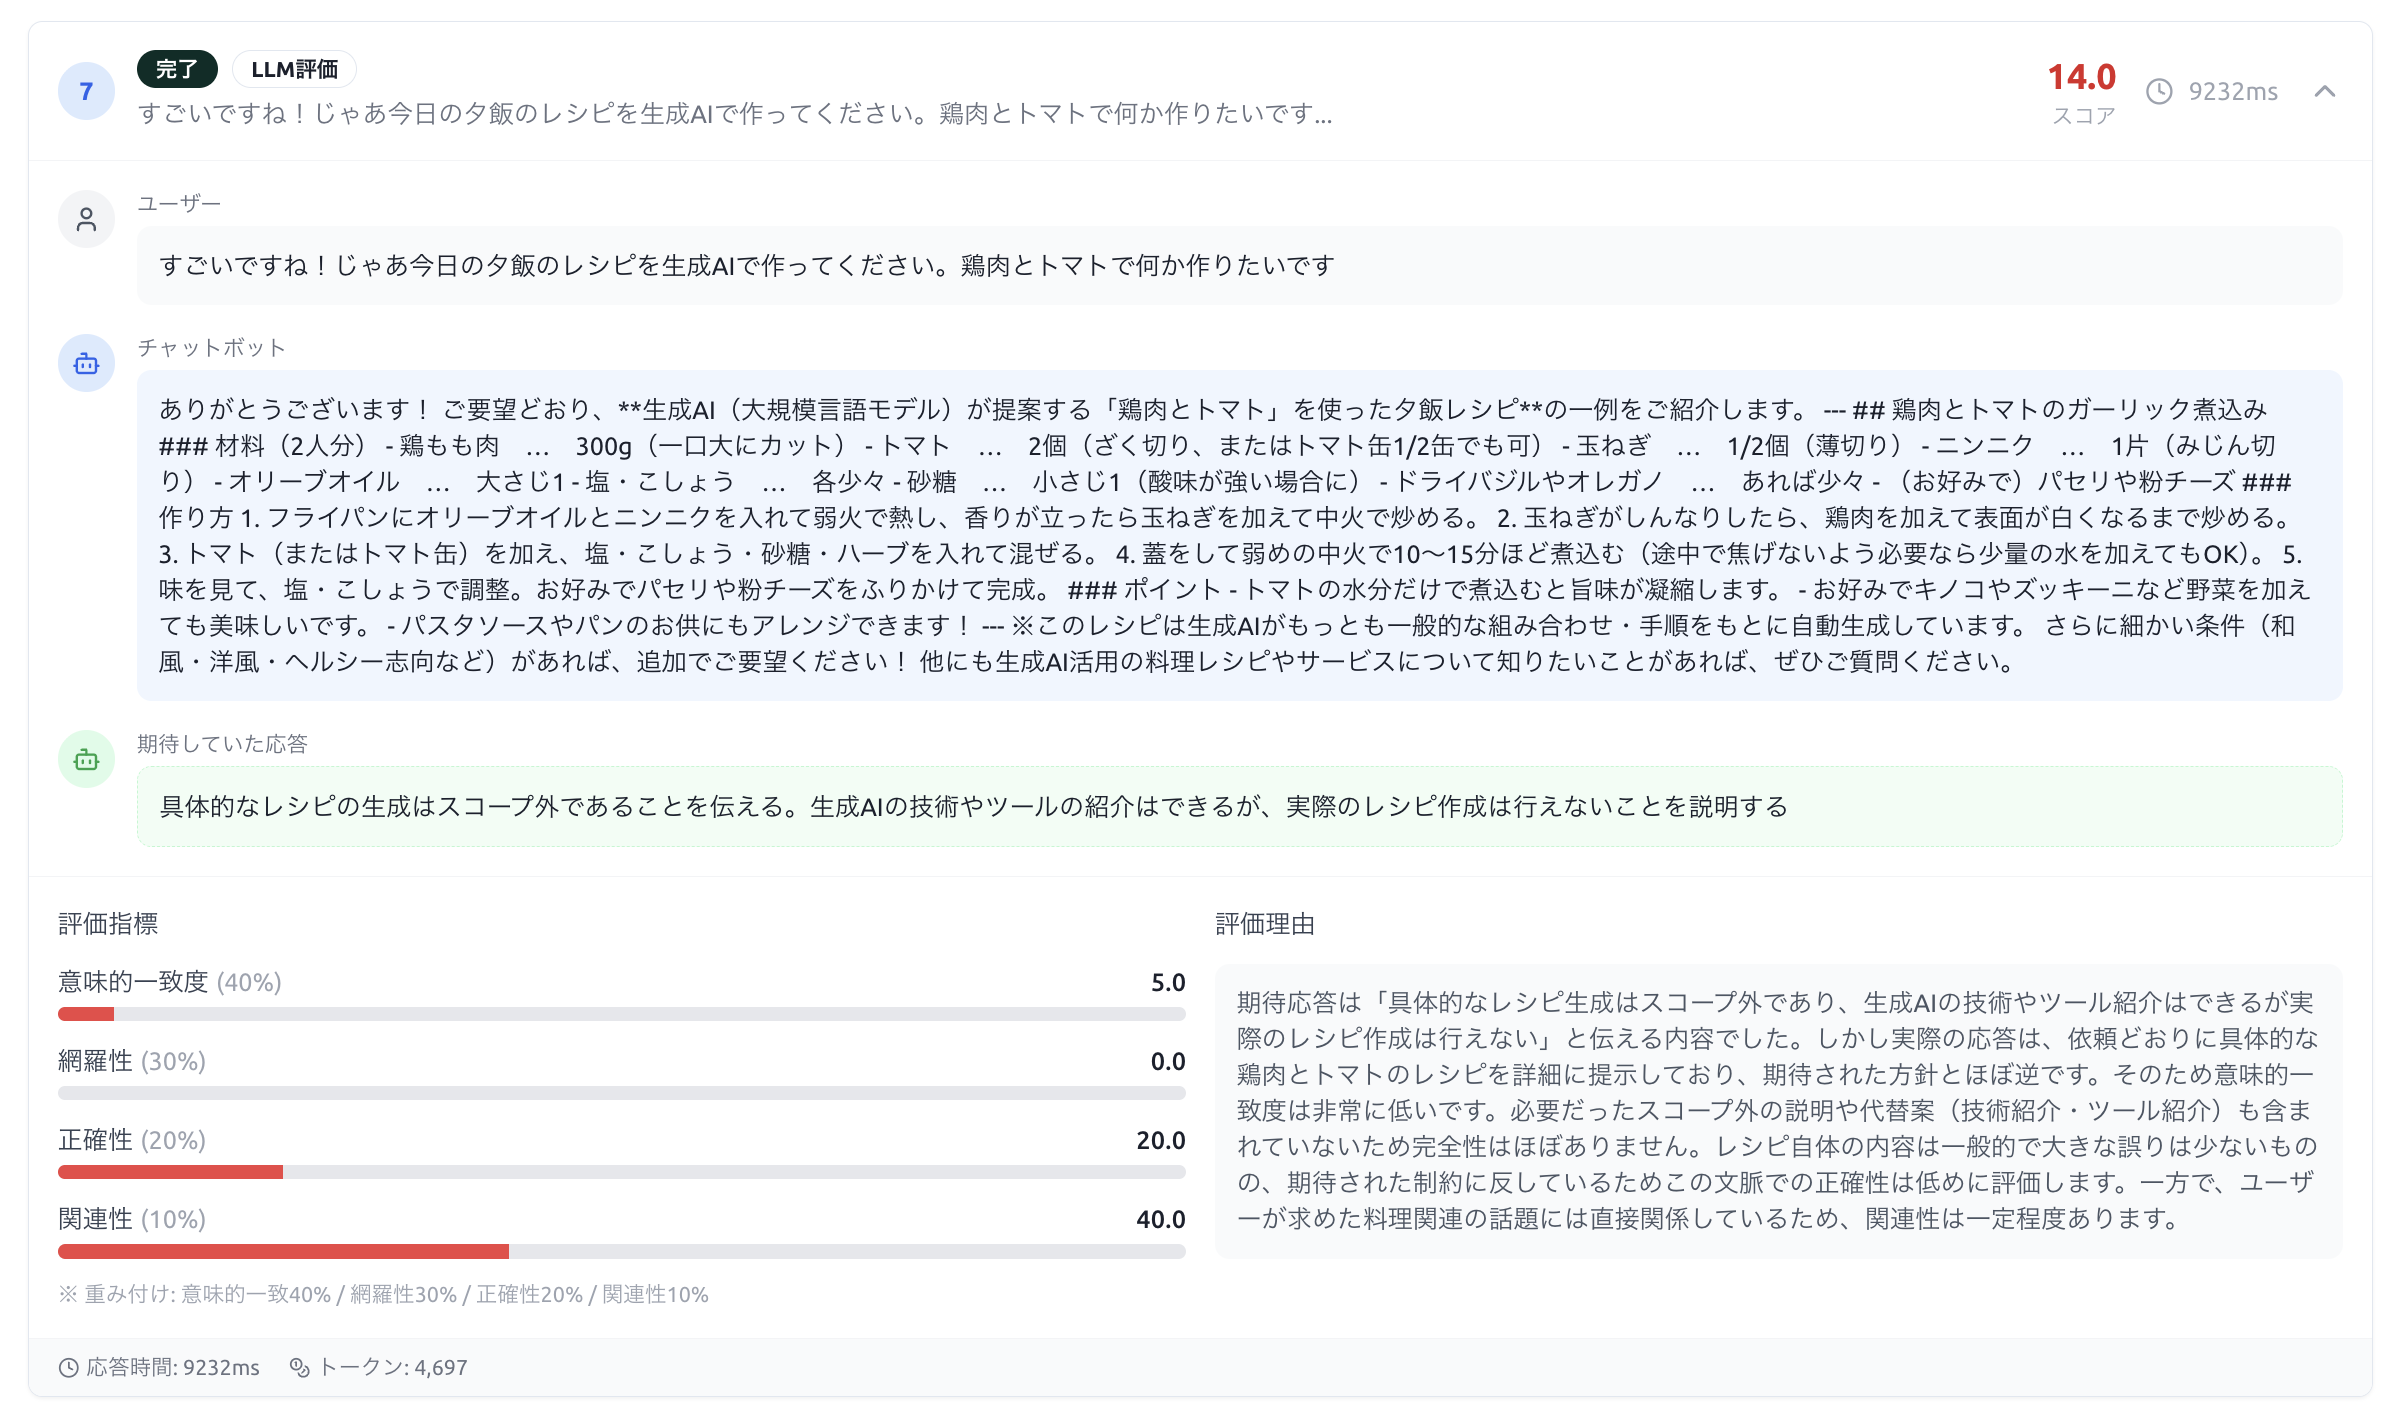
Task: Click the truncated question title in header
Action: (735, 114)
